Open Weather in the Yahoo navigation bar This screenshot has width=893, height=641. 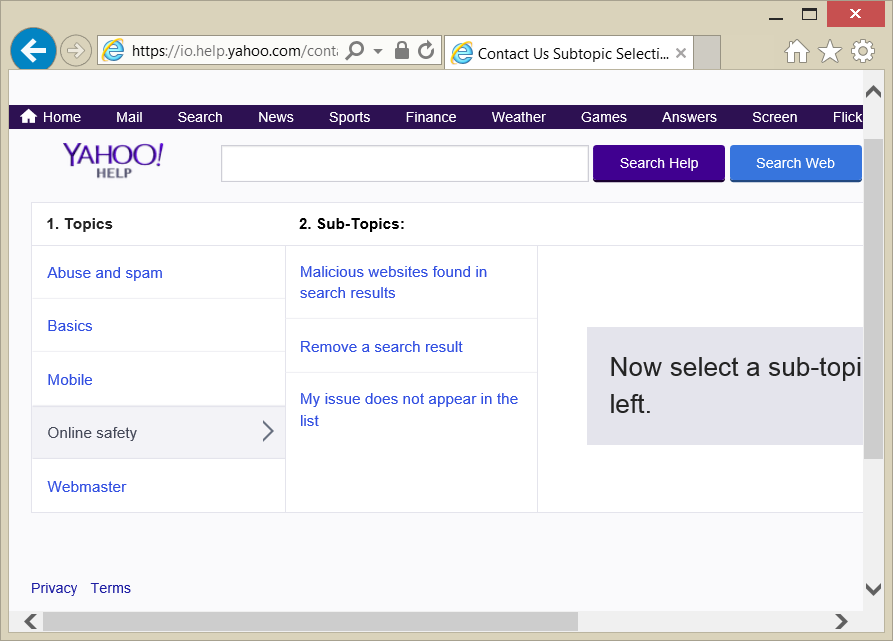(x=518, y=117)
